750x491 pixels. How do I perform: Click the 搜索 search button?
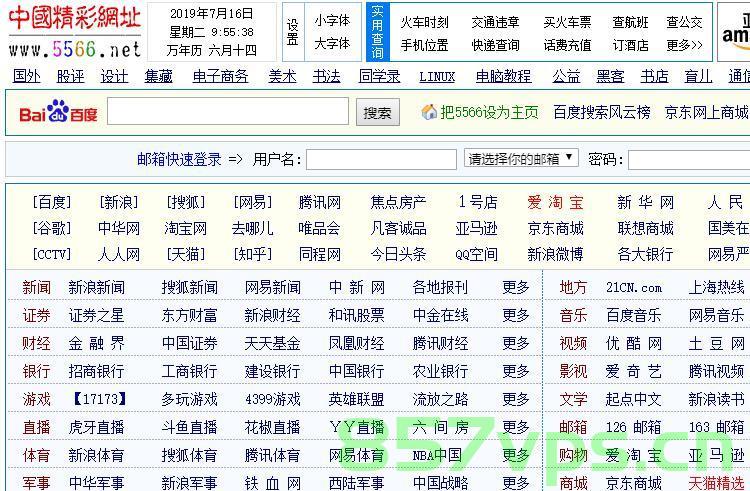(x=377, y=113)
